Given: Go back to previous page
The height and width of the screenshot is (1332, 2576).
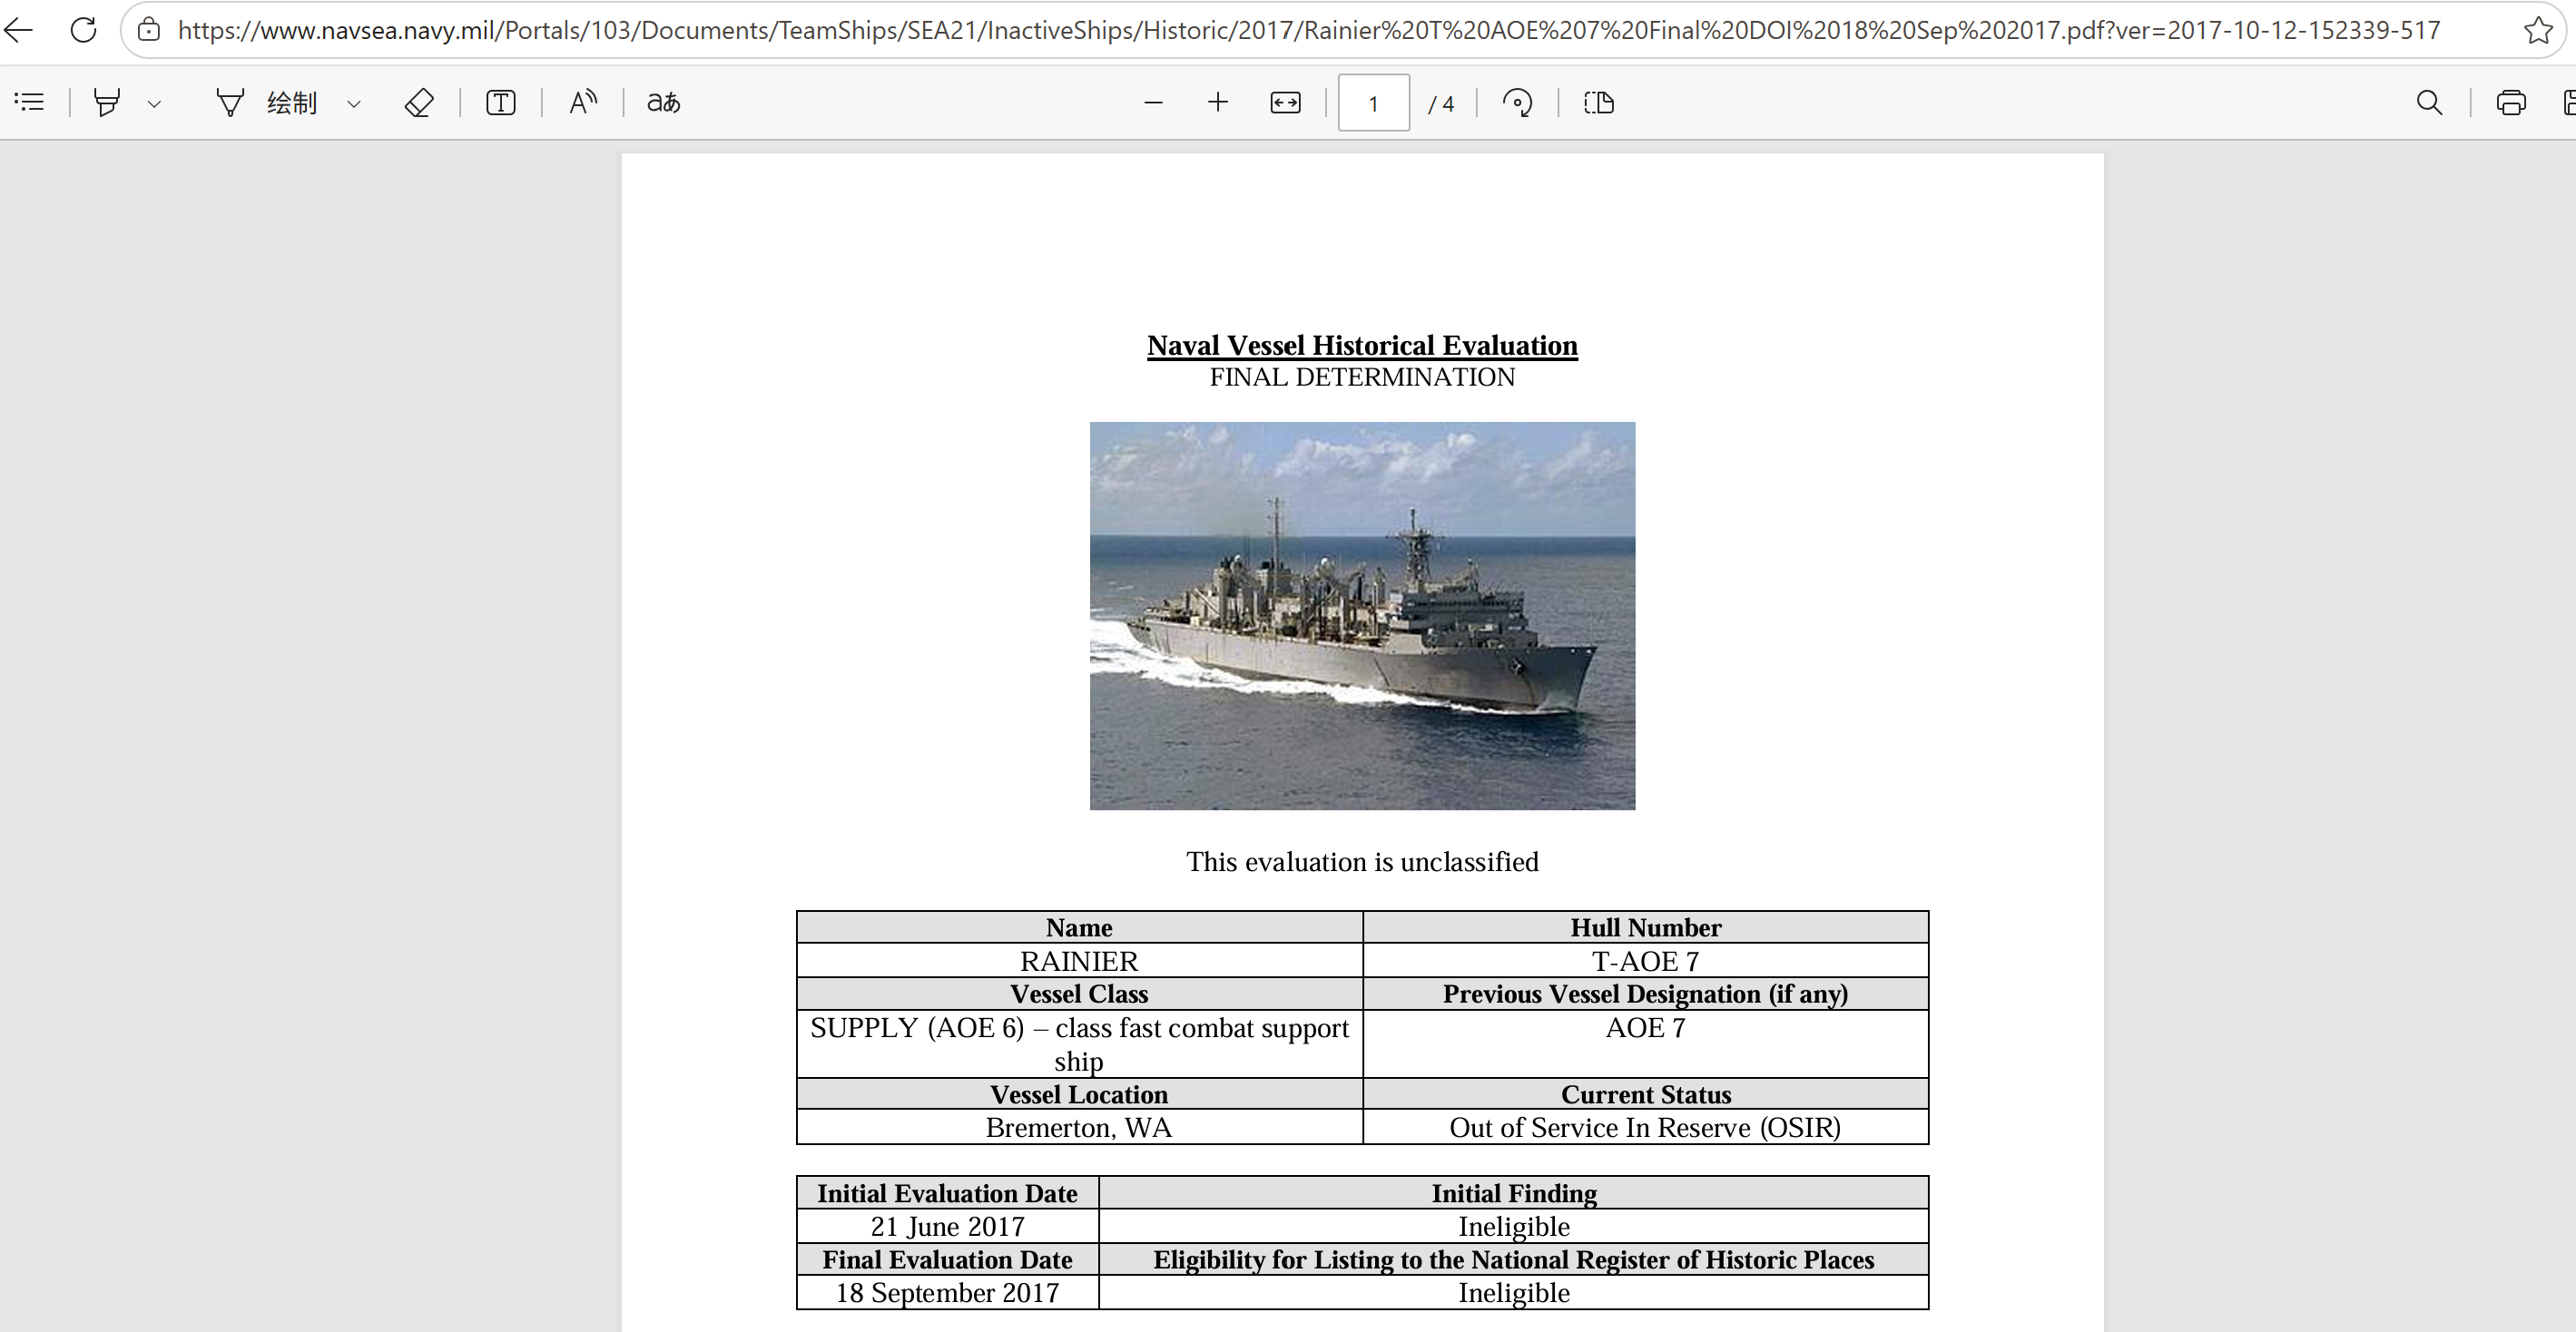Looking at the screenshot, I should click(20, 30).
